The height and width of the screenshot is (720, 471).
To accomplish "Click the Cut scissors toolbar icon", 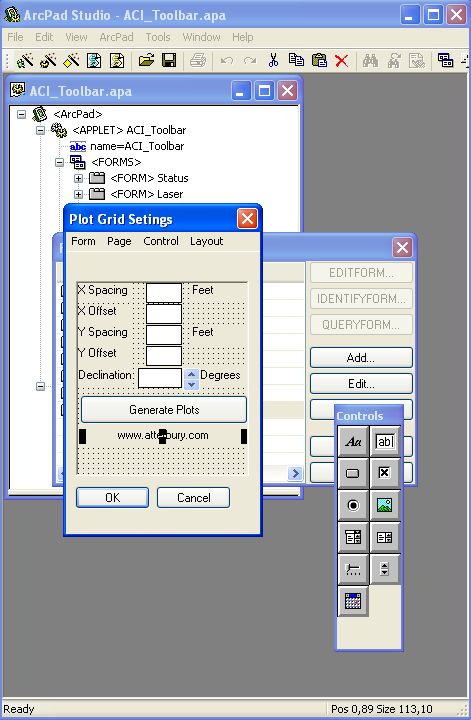I will 273,60.
